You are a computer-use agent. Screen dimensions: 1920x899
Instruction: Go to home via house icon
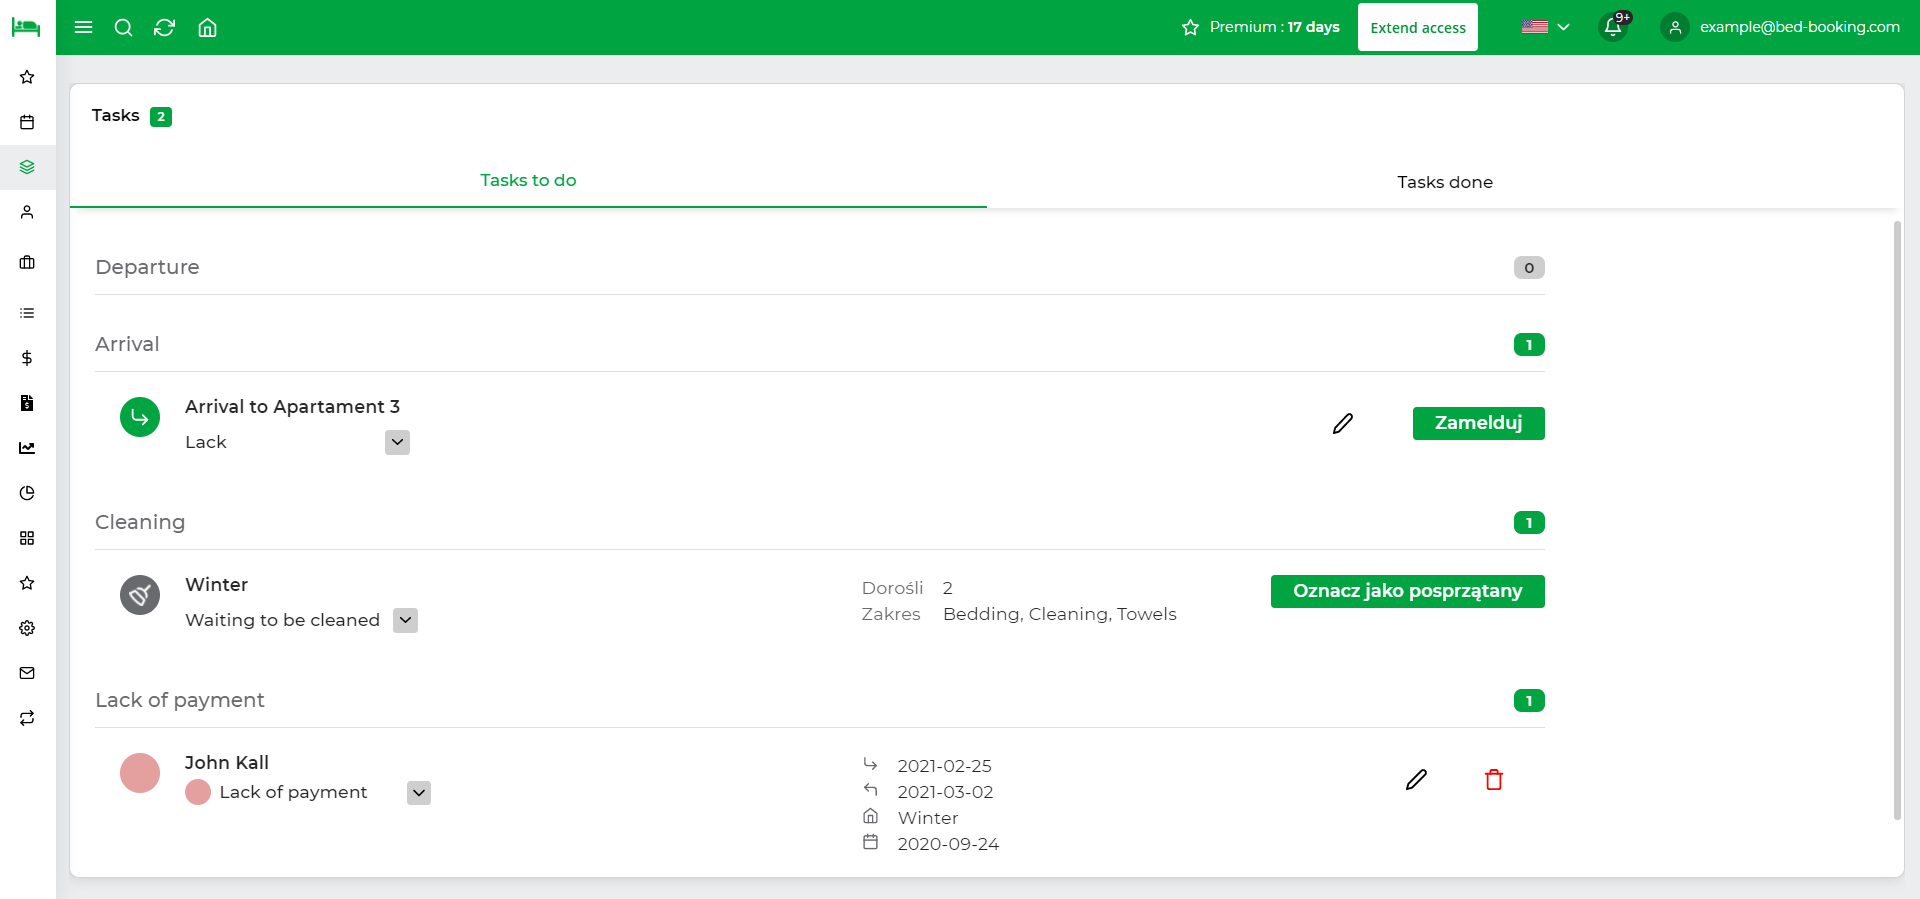pos(207,27)
